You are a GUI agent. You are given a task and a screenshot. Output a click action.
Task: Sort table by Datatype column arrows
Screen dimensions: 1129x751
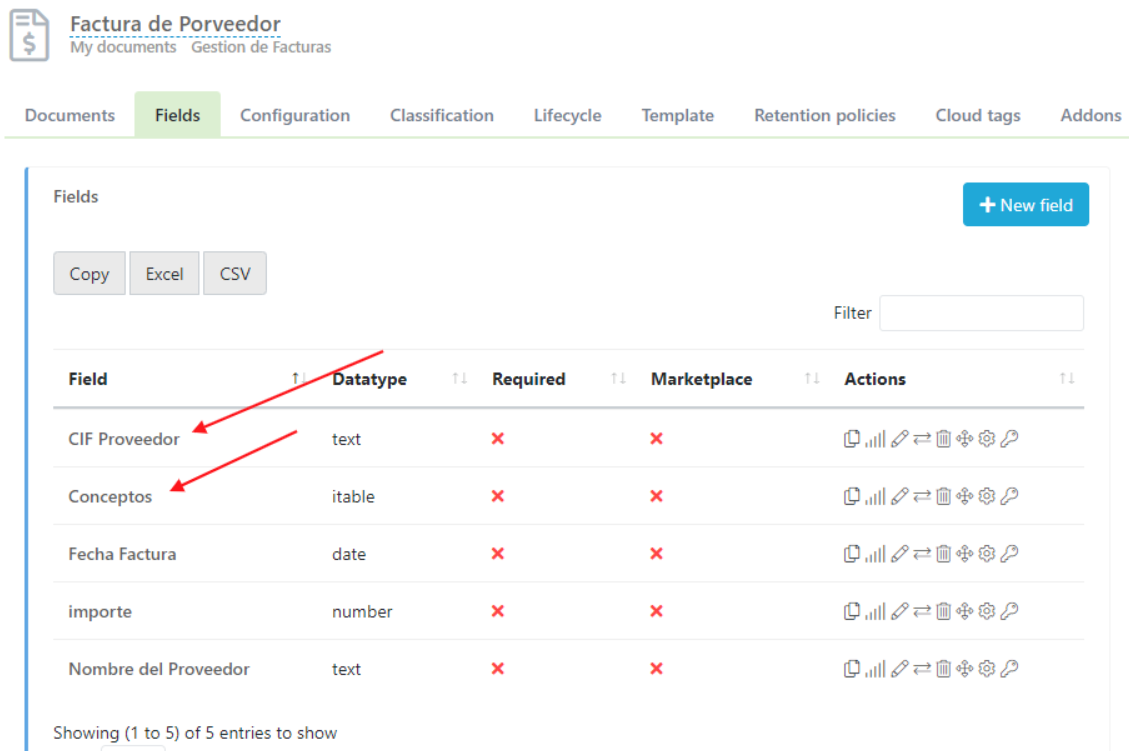coord(459,379)
